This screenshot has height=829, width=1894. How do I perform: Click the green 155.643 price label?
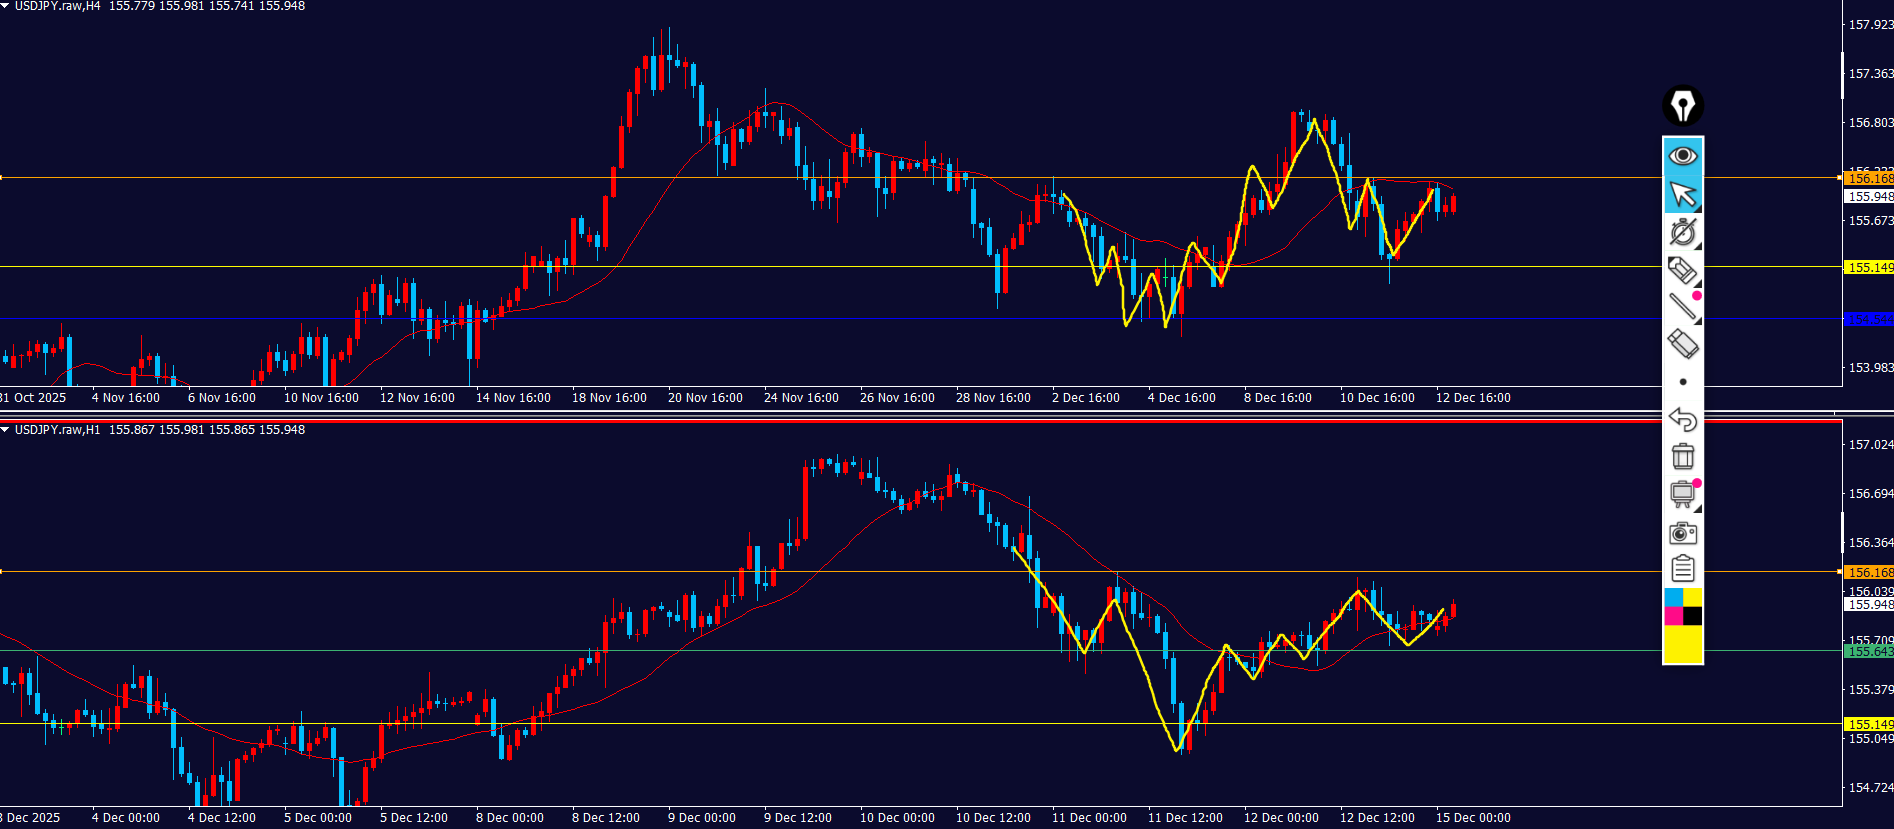(1868, 652)
